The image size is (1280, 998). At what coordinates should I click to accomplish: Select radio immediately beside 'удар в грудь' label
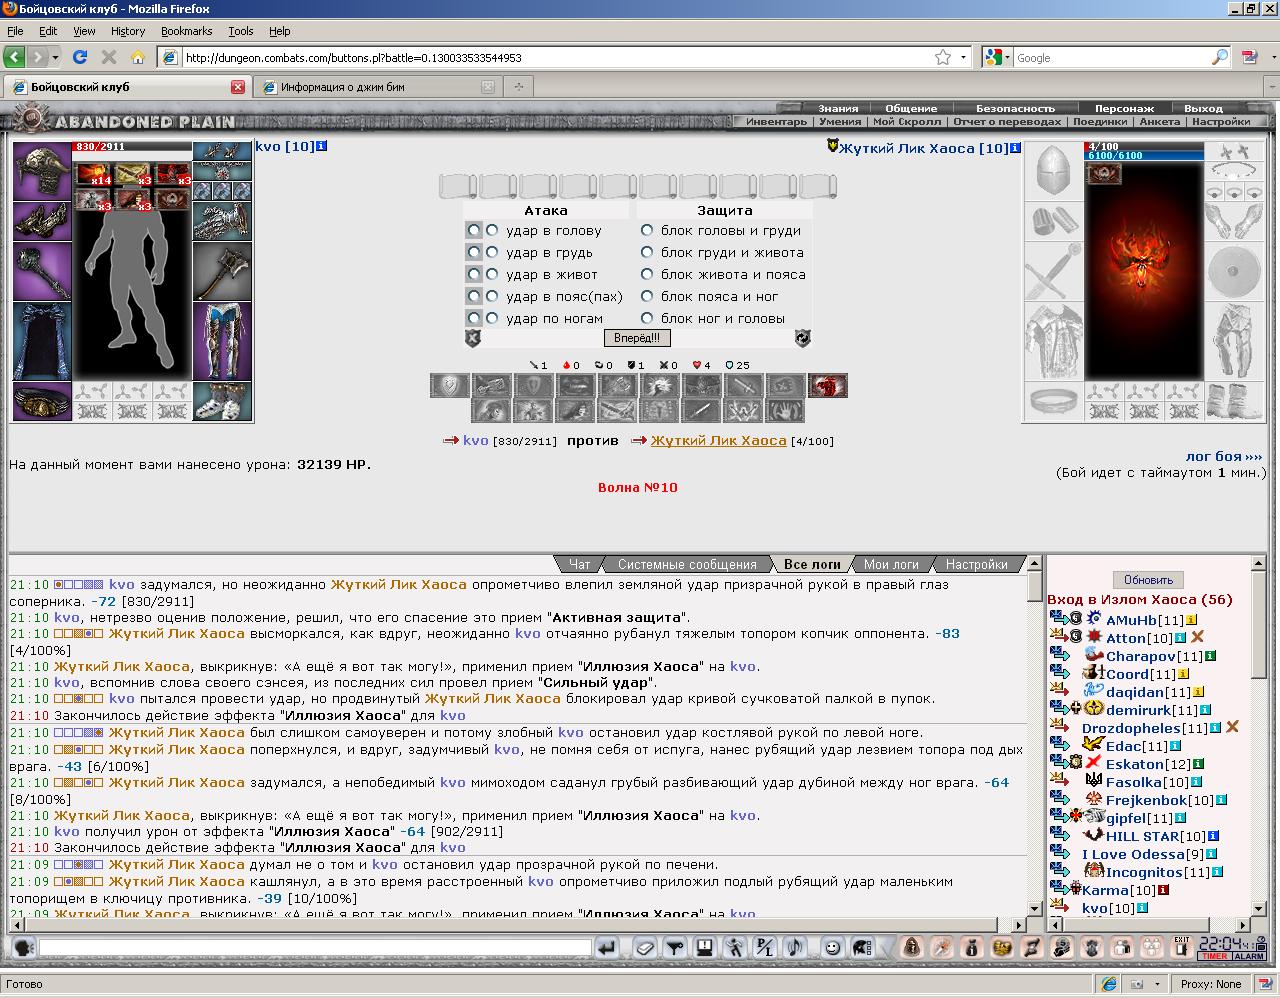point(492,252)
